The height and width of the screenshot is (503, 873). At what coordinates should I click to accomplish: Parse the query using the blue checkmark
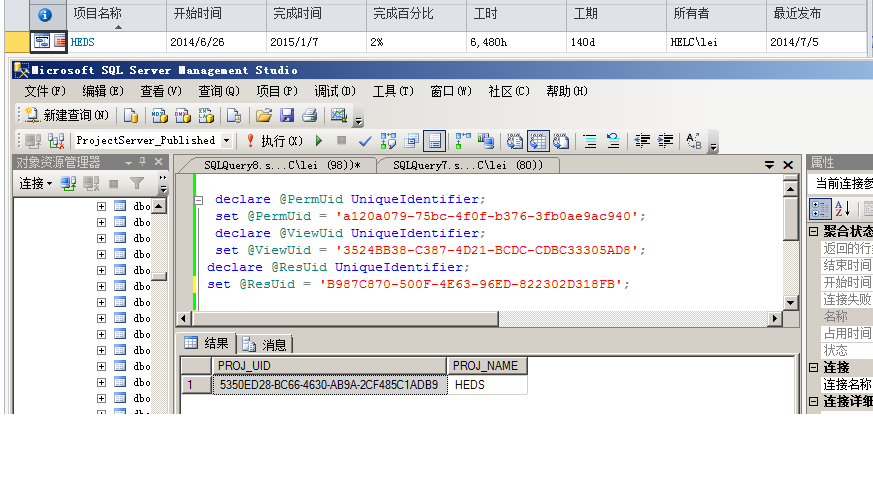(x=365, y=141)
